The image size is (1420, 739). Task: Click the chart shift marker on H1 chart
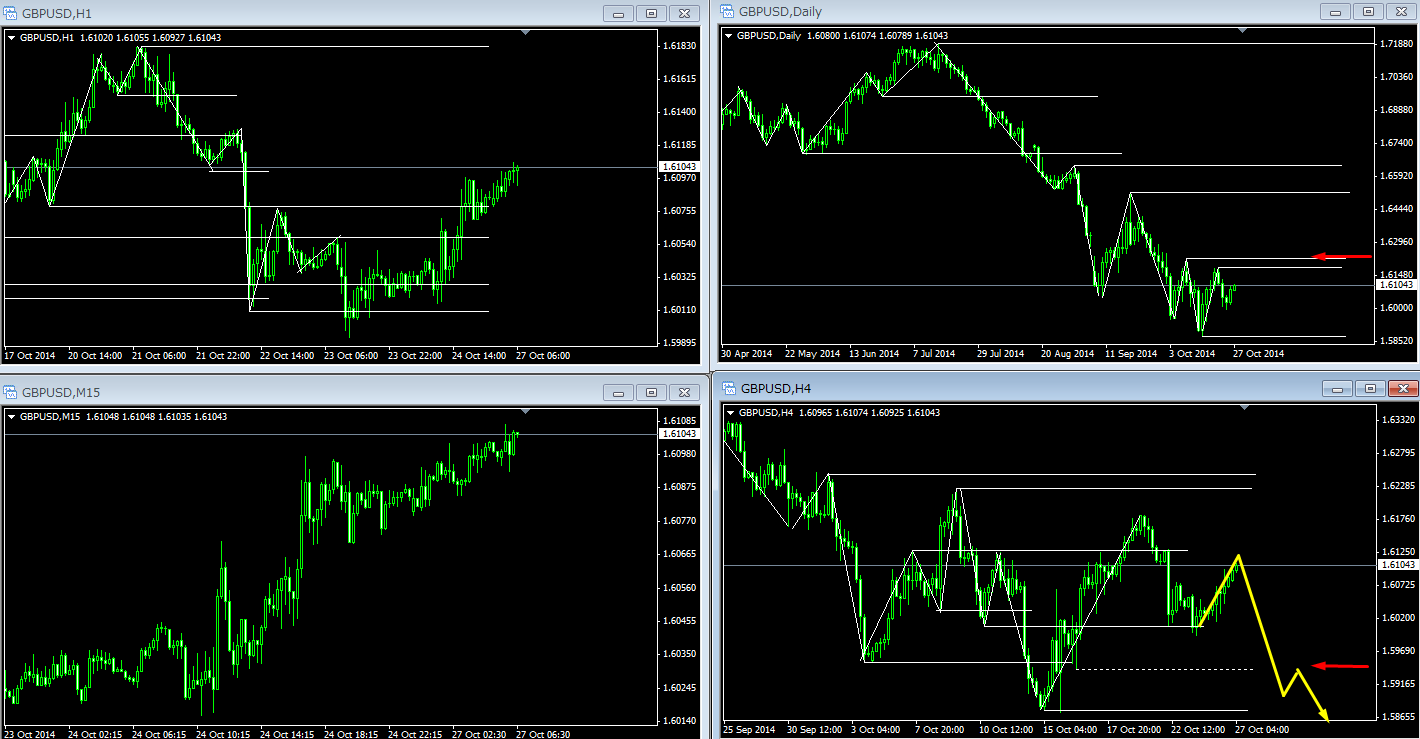[526, 32]
